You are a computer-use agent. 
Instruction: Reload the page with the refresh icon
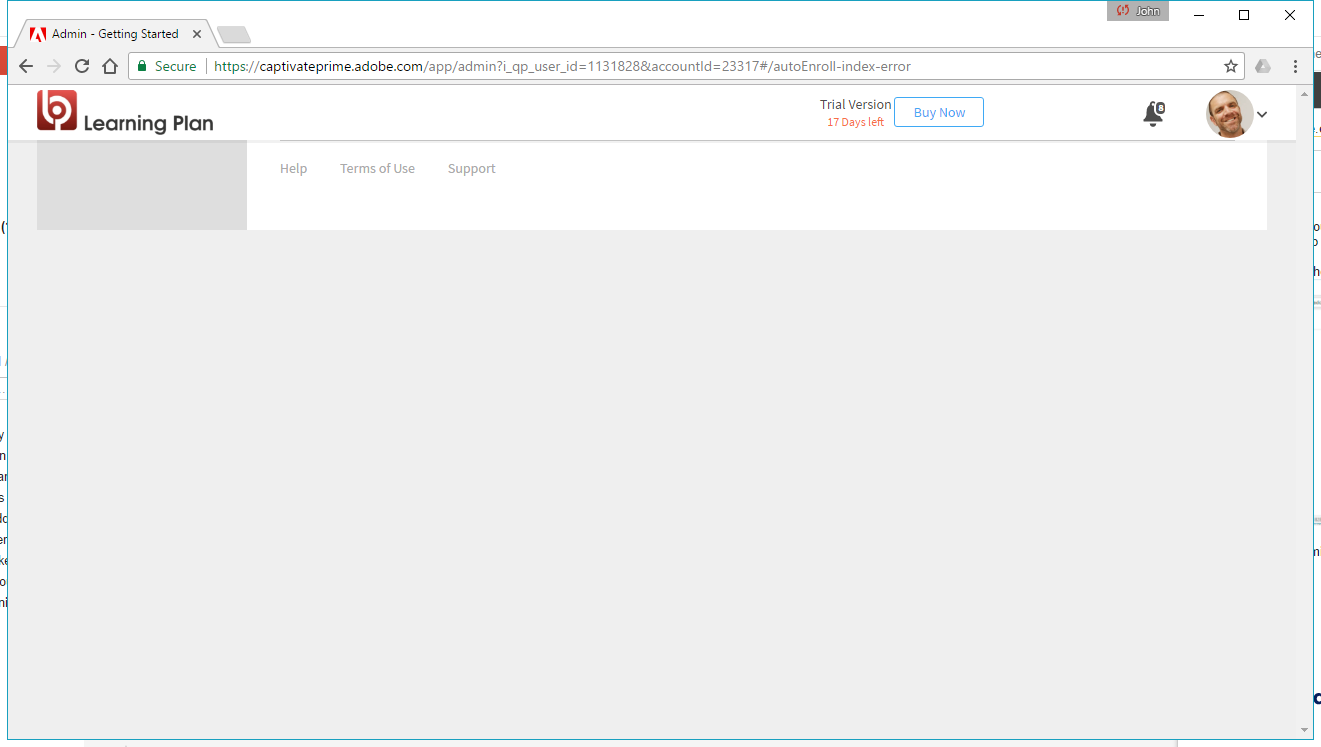coord(82,66)
